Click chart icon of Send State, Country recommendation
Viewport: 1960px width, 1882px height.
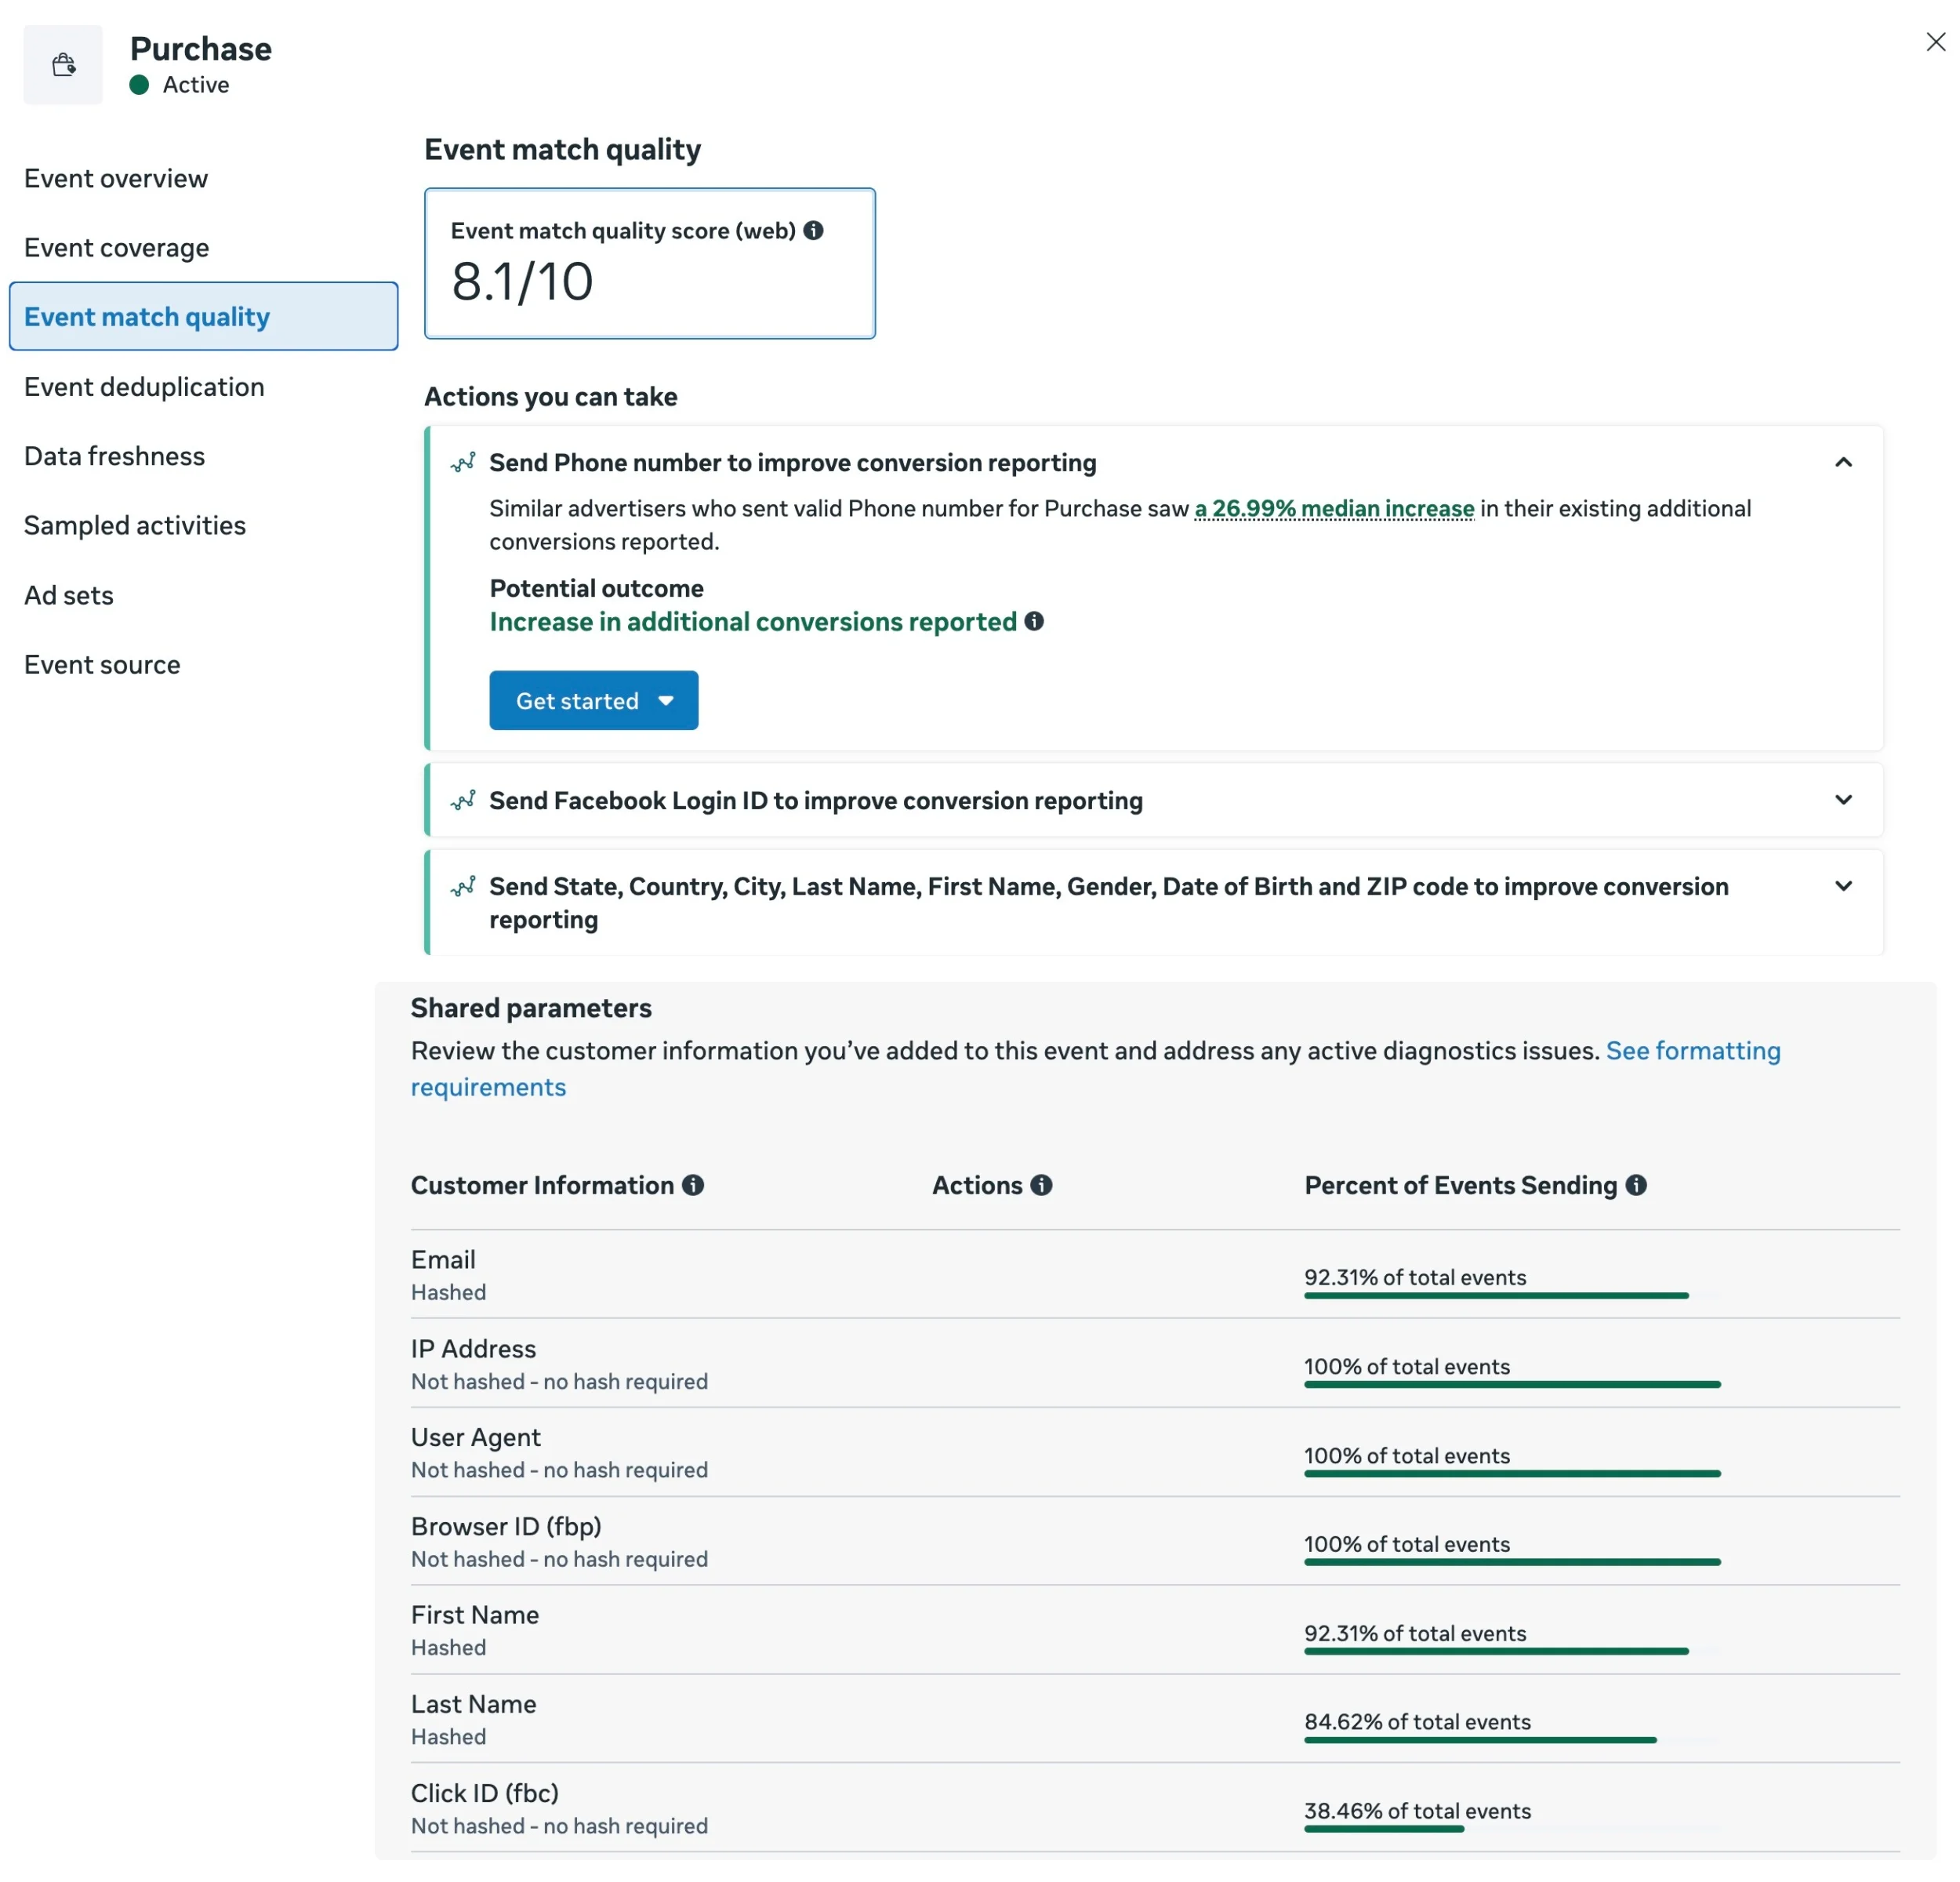point(463,886)
